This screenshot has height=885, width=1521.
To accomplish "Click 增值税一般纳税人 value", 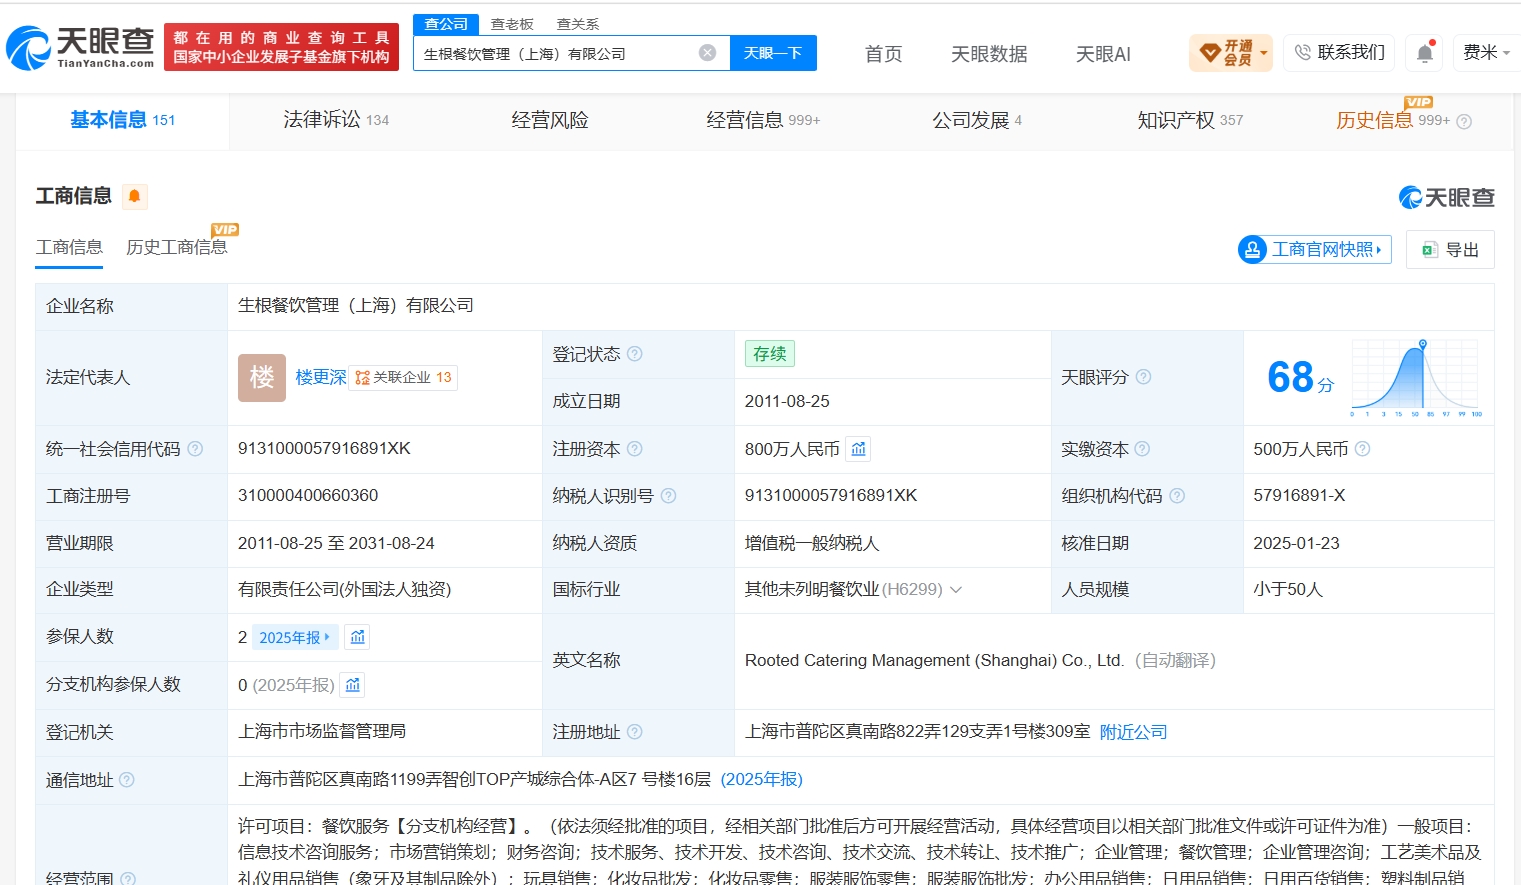I will (812, 543).
